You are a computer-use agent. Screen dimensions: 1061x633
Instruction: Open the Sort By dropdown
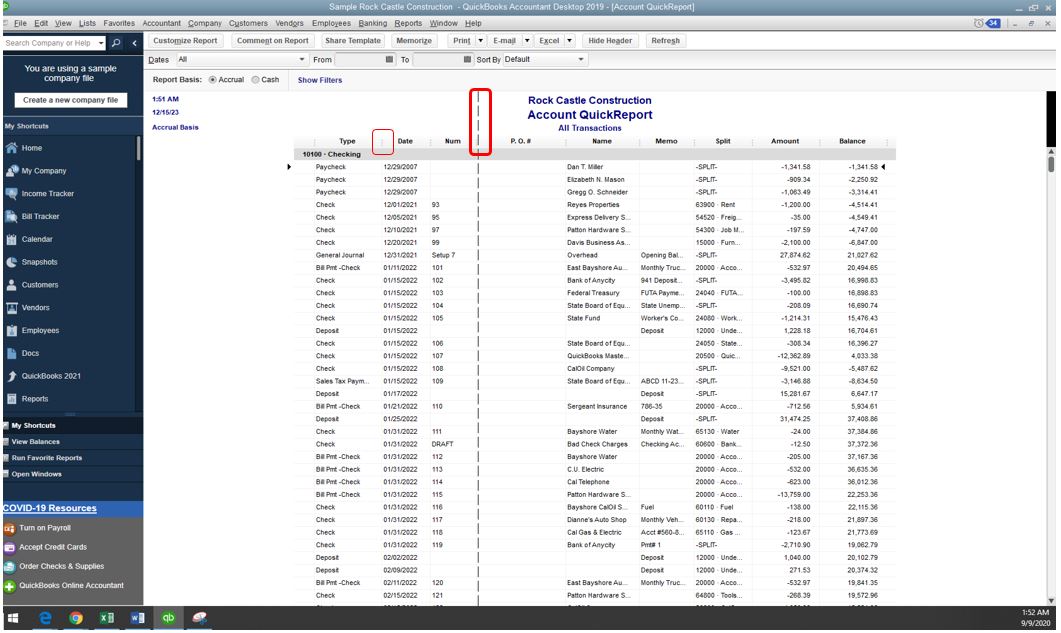[579, 59]
